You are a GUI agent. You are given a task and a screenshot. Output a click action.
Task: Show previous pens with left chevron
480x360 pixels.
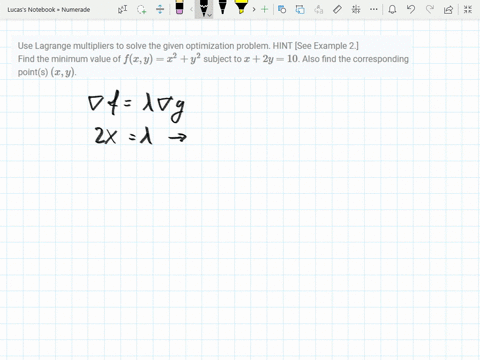tap(191, 9)
